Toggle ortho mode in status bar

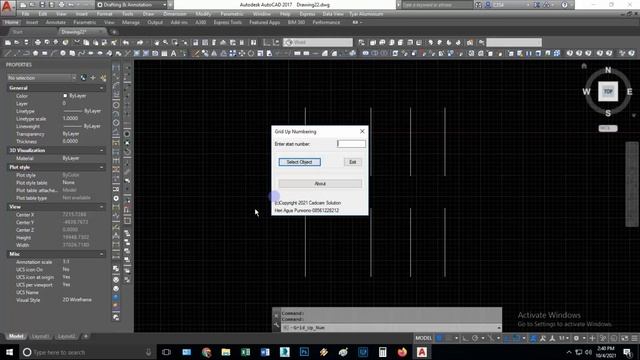coord(465,338)
